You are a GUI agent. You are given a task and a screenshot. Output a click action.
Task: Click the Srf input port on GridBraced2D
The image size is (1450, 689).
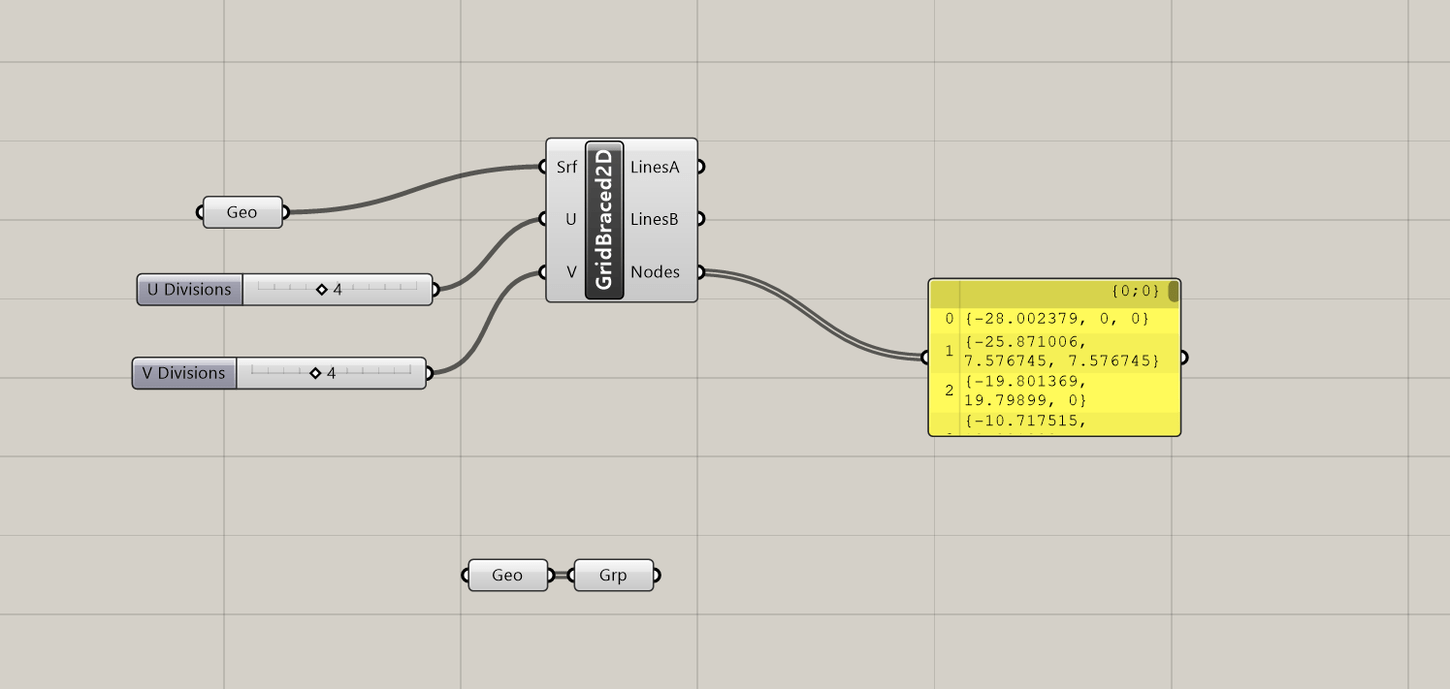(543, 166)
